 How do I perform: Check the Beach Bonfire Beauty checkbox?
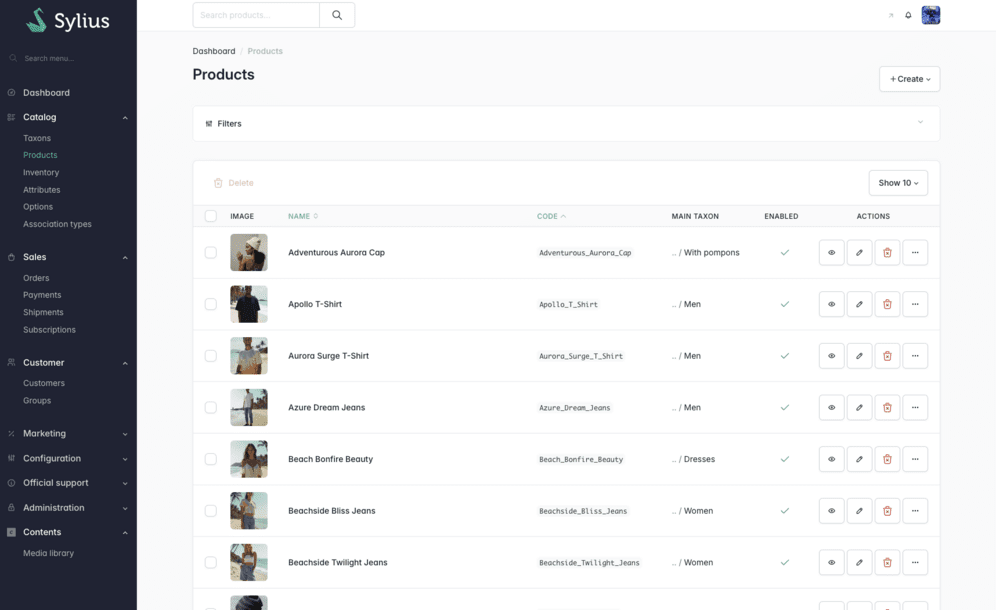(x=211, y=459)
